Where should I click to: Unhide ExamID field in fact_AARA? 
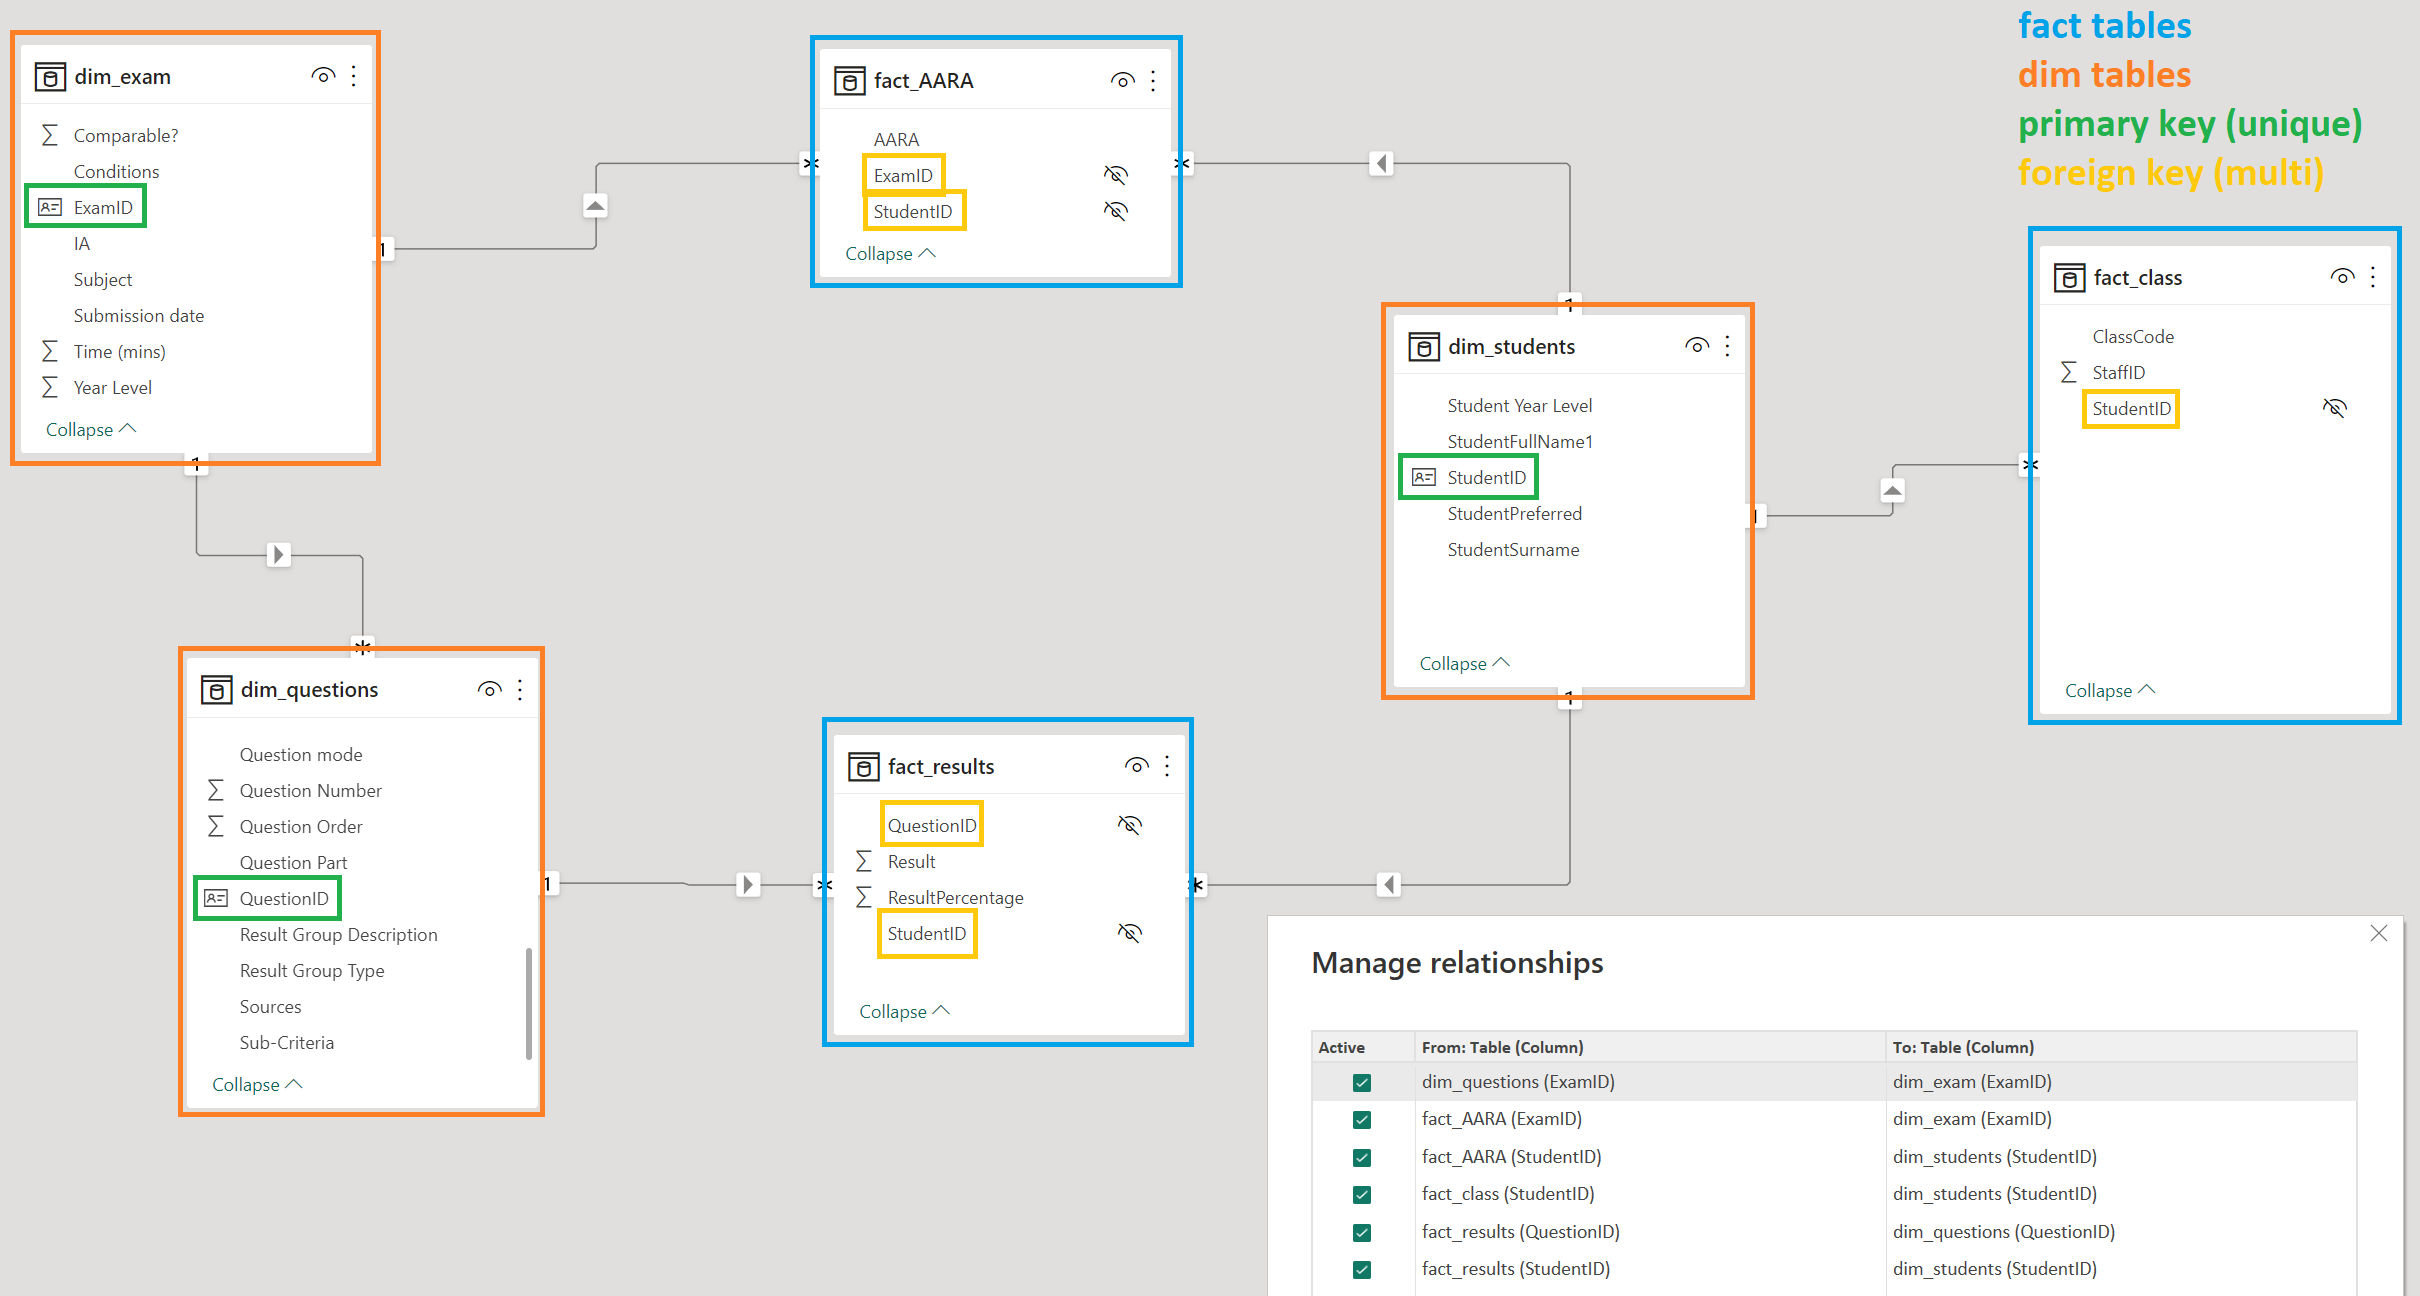(x=1116, y=175)
